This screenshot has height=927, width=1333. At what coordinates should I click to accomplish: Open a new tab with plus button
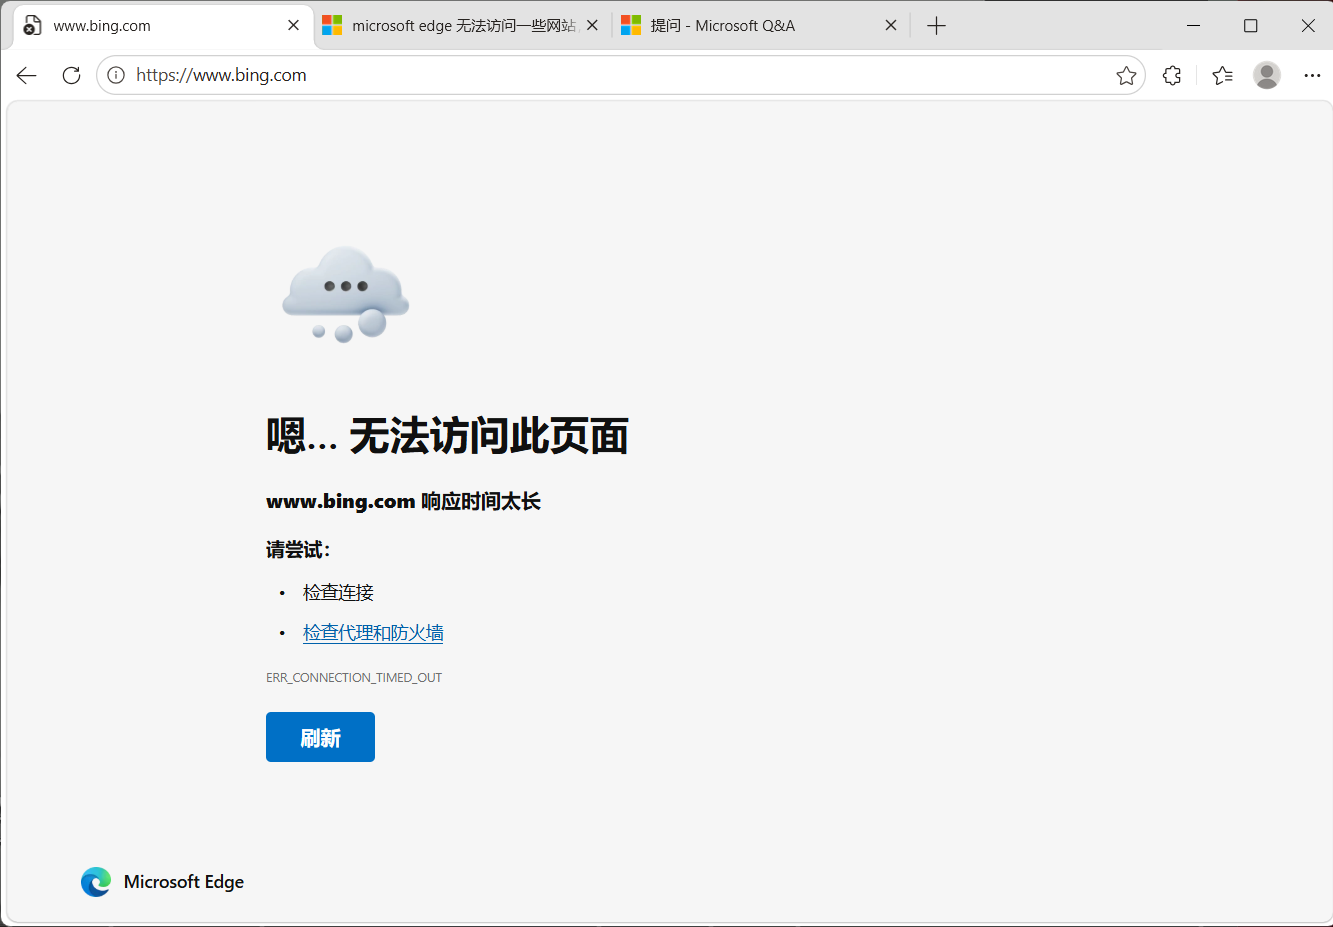(x=936, y=26)
